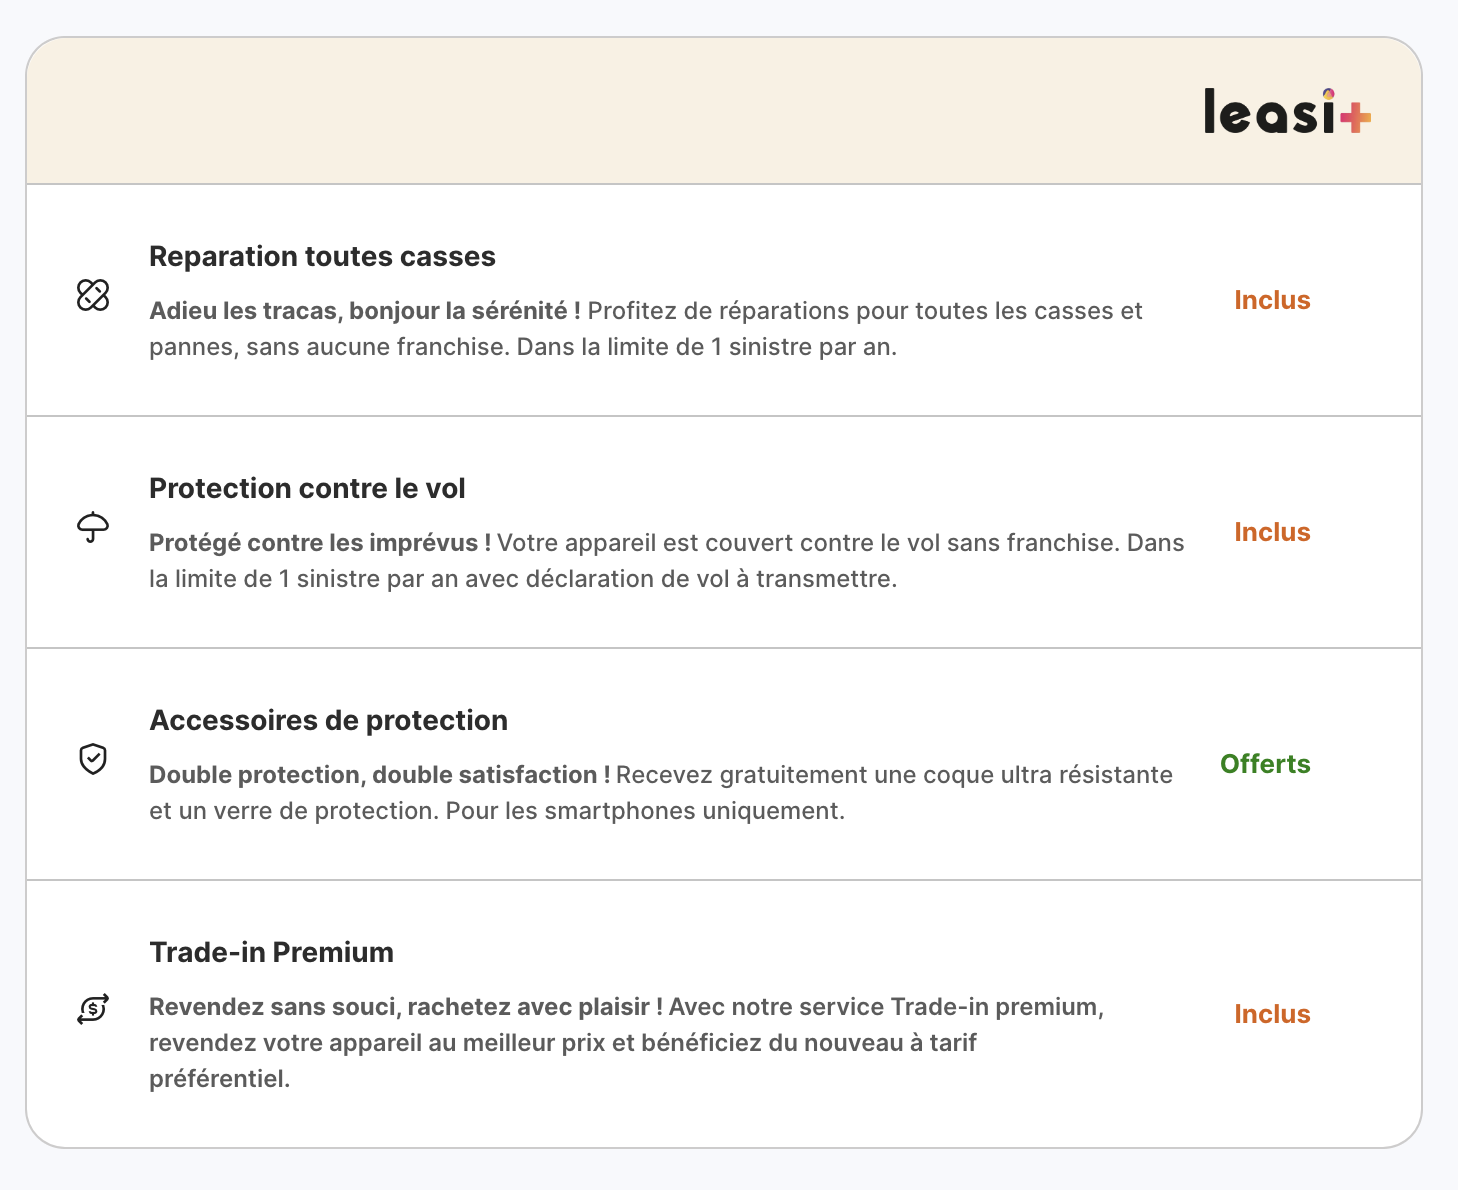Click the green Offerts label
Viewport: 1458px width, 1190px height.
1265,764
